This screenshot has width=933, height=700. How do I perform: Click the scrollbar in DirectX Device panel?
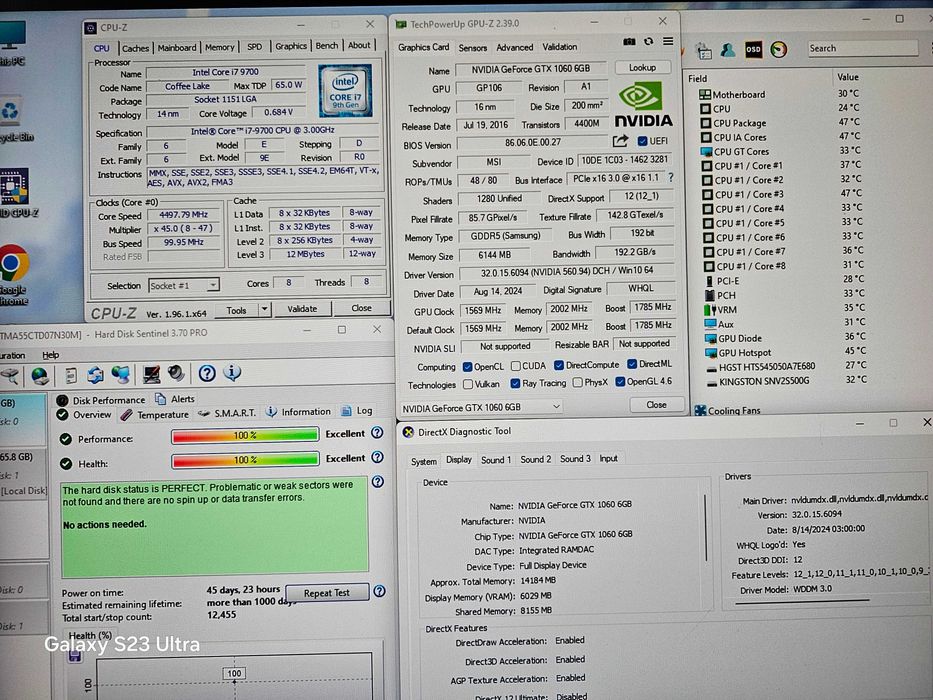click(x=706, y=527)
